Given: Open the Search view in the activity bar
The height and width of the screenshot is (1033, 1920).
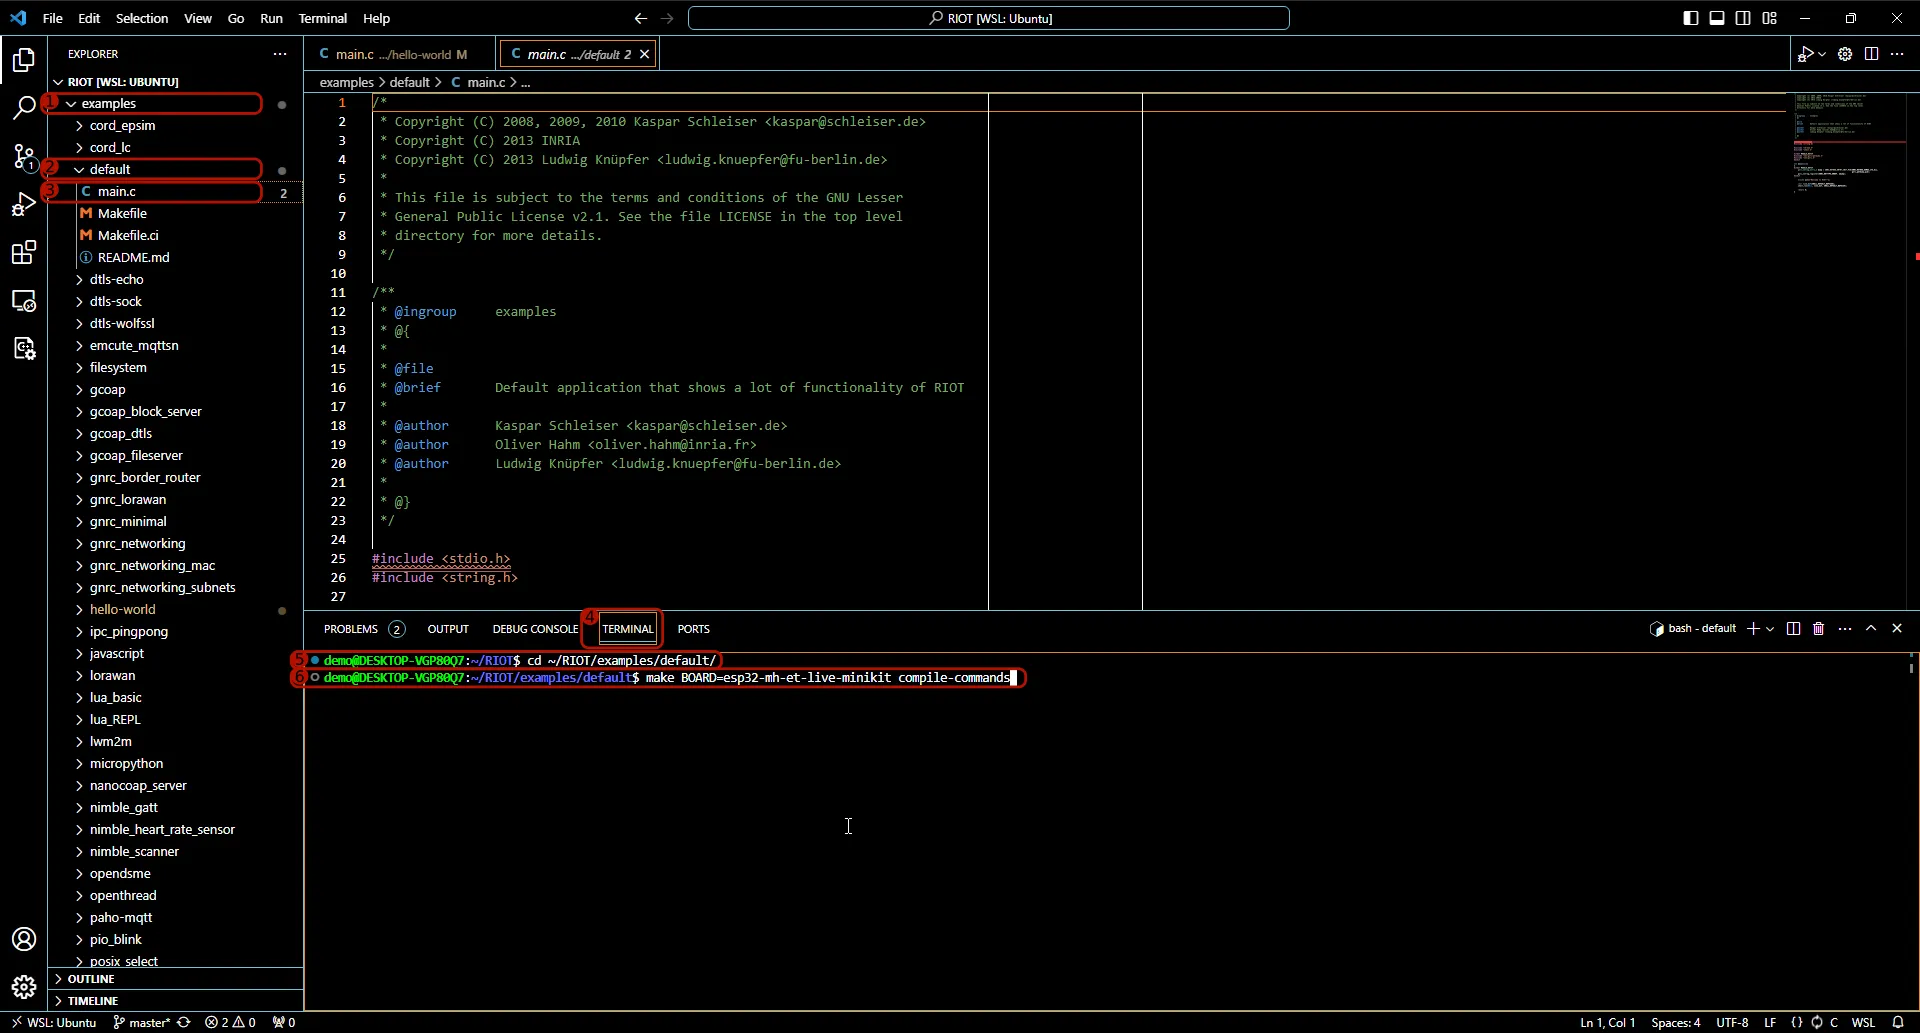Looking at the screenshot, I should [x=22, y=106].
